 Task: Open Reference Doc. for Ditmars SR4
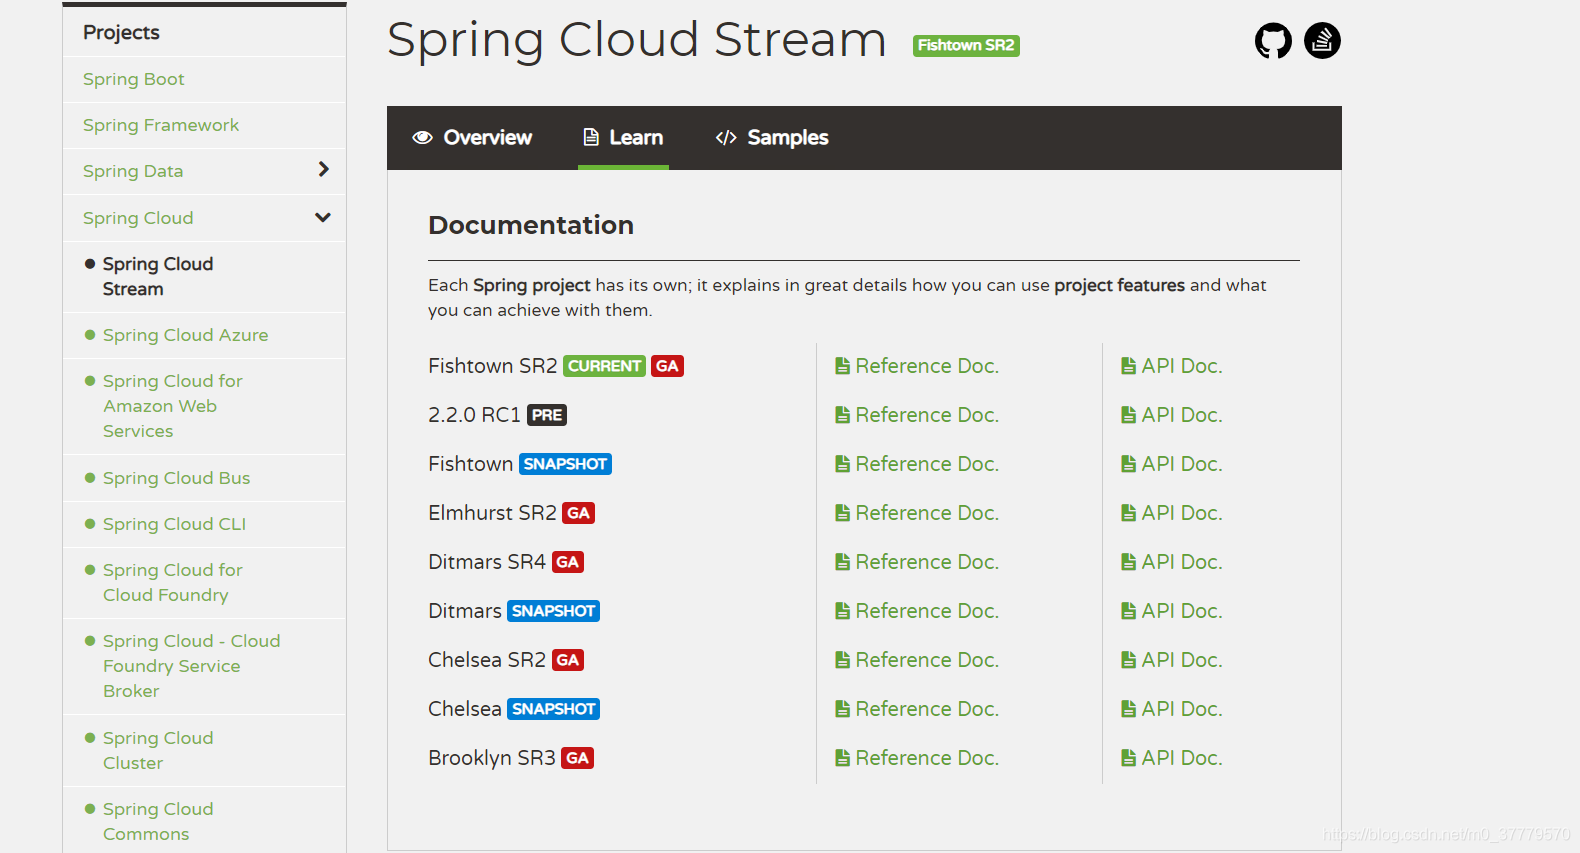[927, 562]
